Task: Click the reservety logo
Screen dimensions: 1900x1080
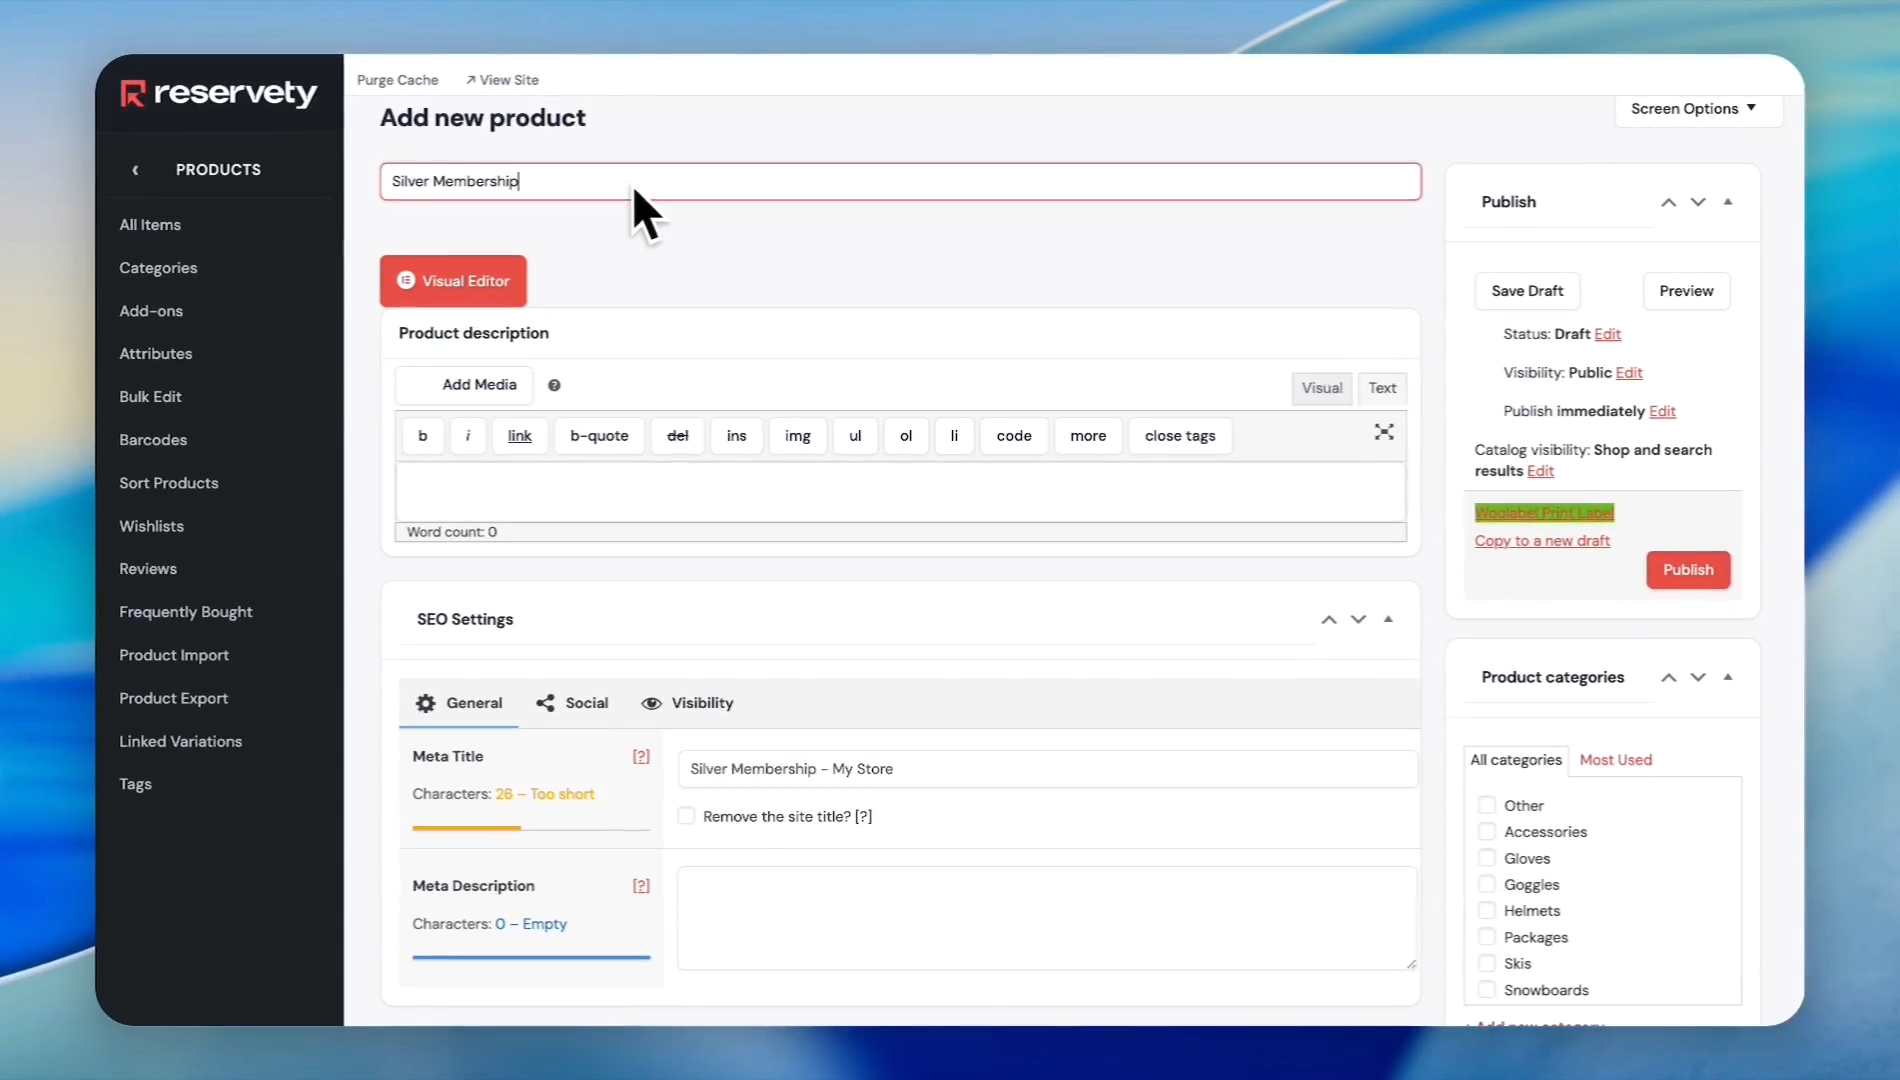Action: [218, 93]
